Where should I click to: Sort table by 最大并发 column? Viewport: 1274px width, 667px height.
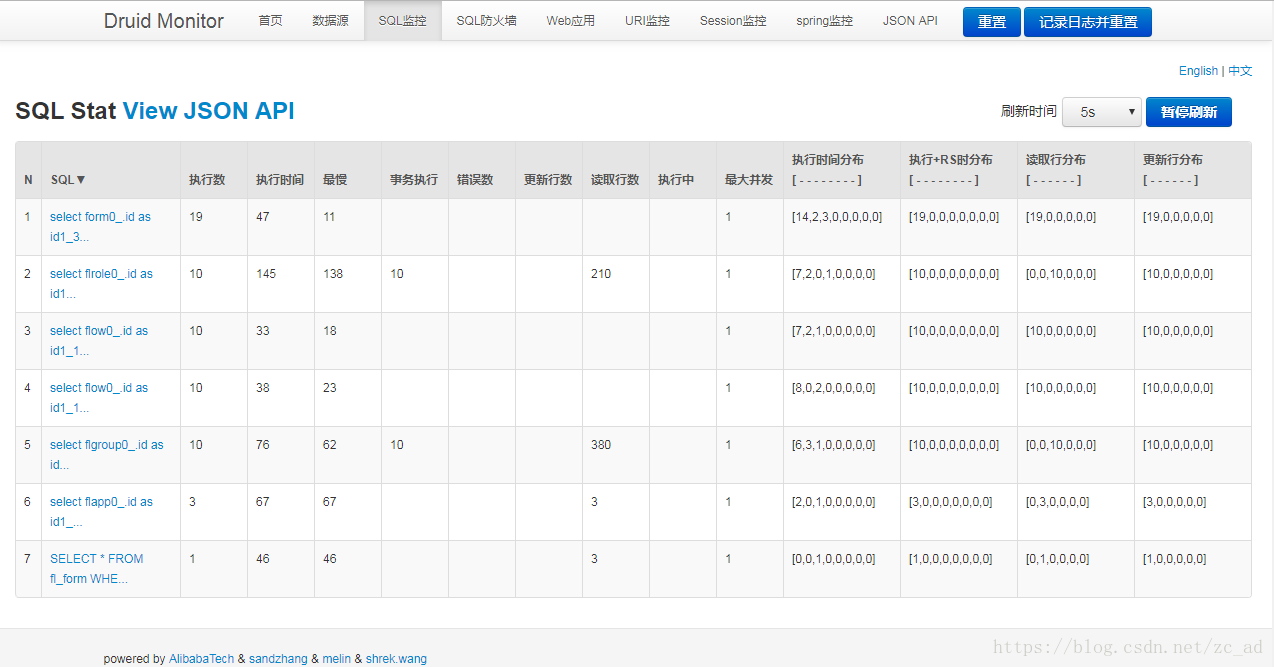click(749, 180)
